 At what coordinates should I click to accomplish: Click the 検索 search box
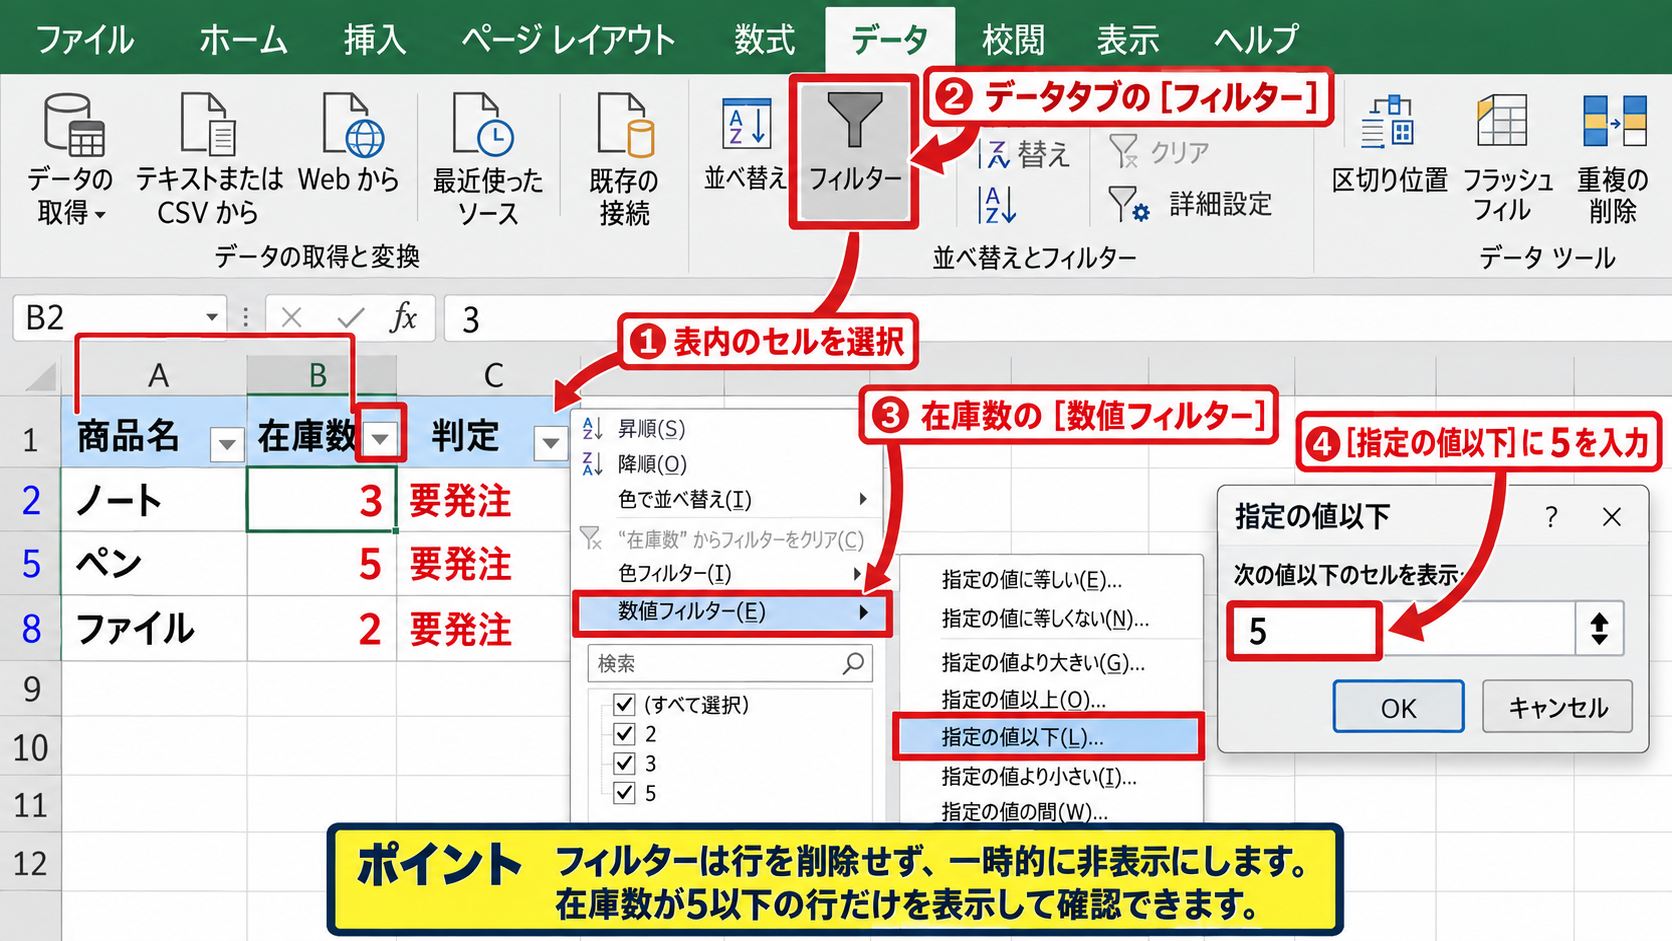coord(730,663)
